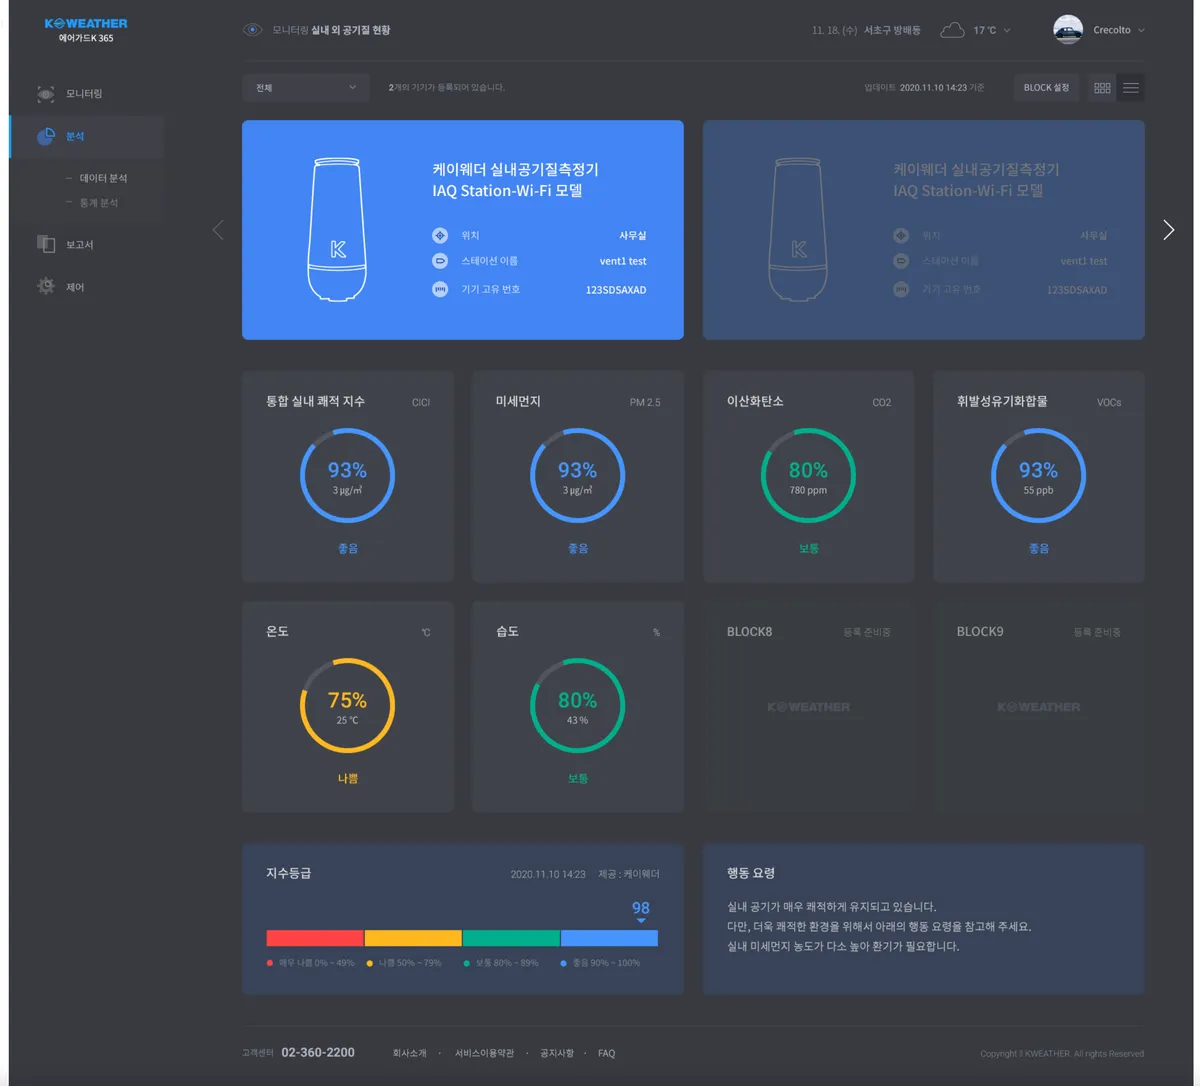
Task: Click the 제어 gear icon
Action: (46, 287)
